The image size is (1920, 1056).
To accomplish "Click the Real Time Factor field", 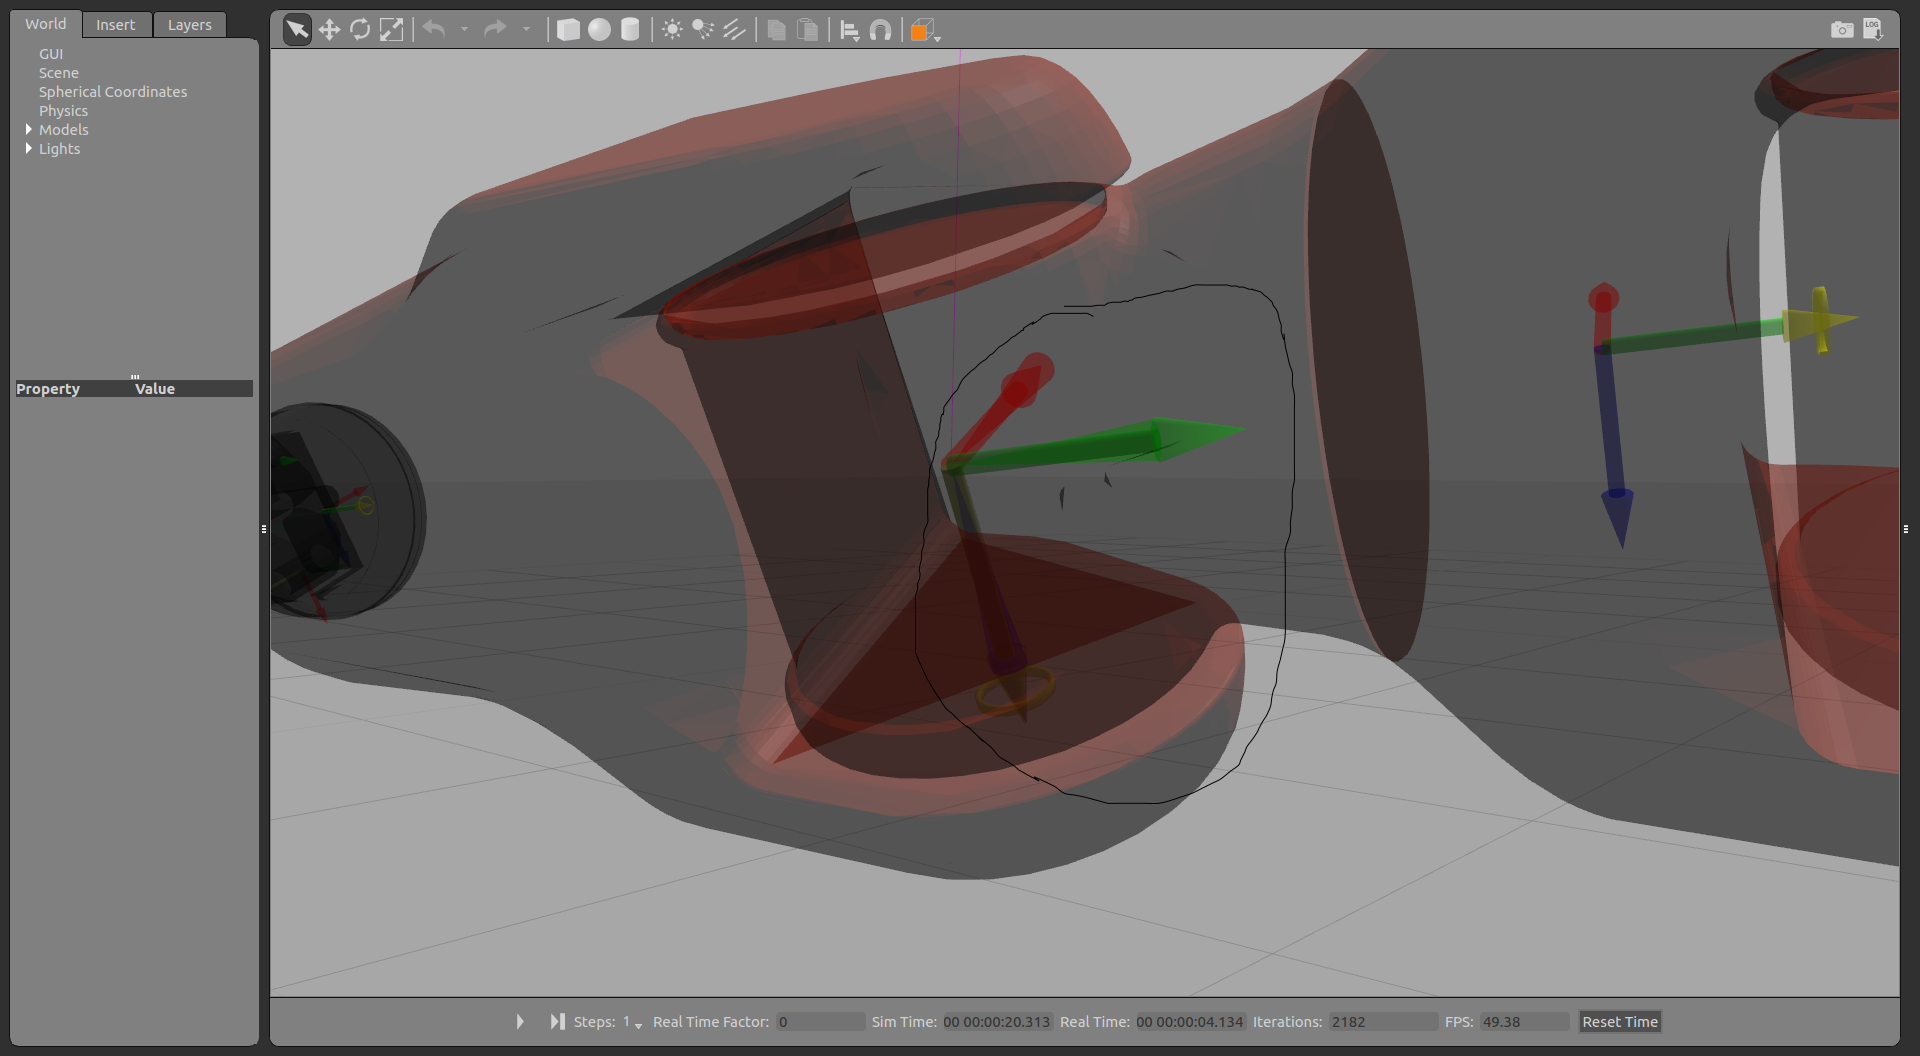I will pos(819,1021).
